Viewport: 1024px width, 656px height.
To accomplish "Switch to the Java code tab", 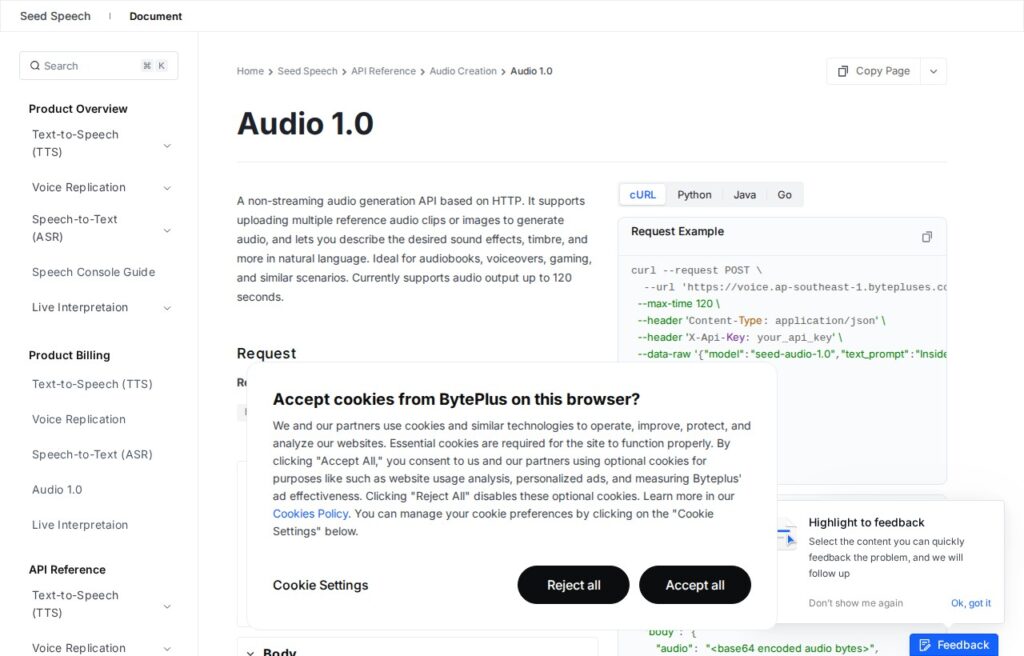I will pos(744,195).
